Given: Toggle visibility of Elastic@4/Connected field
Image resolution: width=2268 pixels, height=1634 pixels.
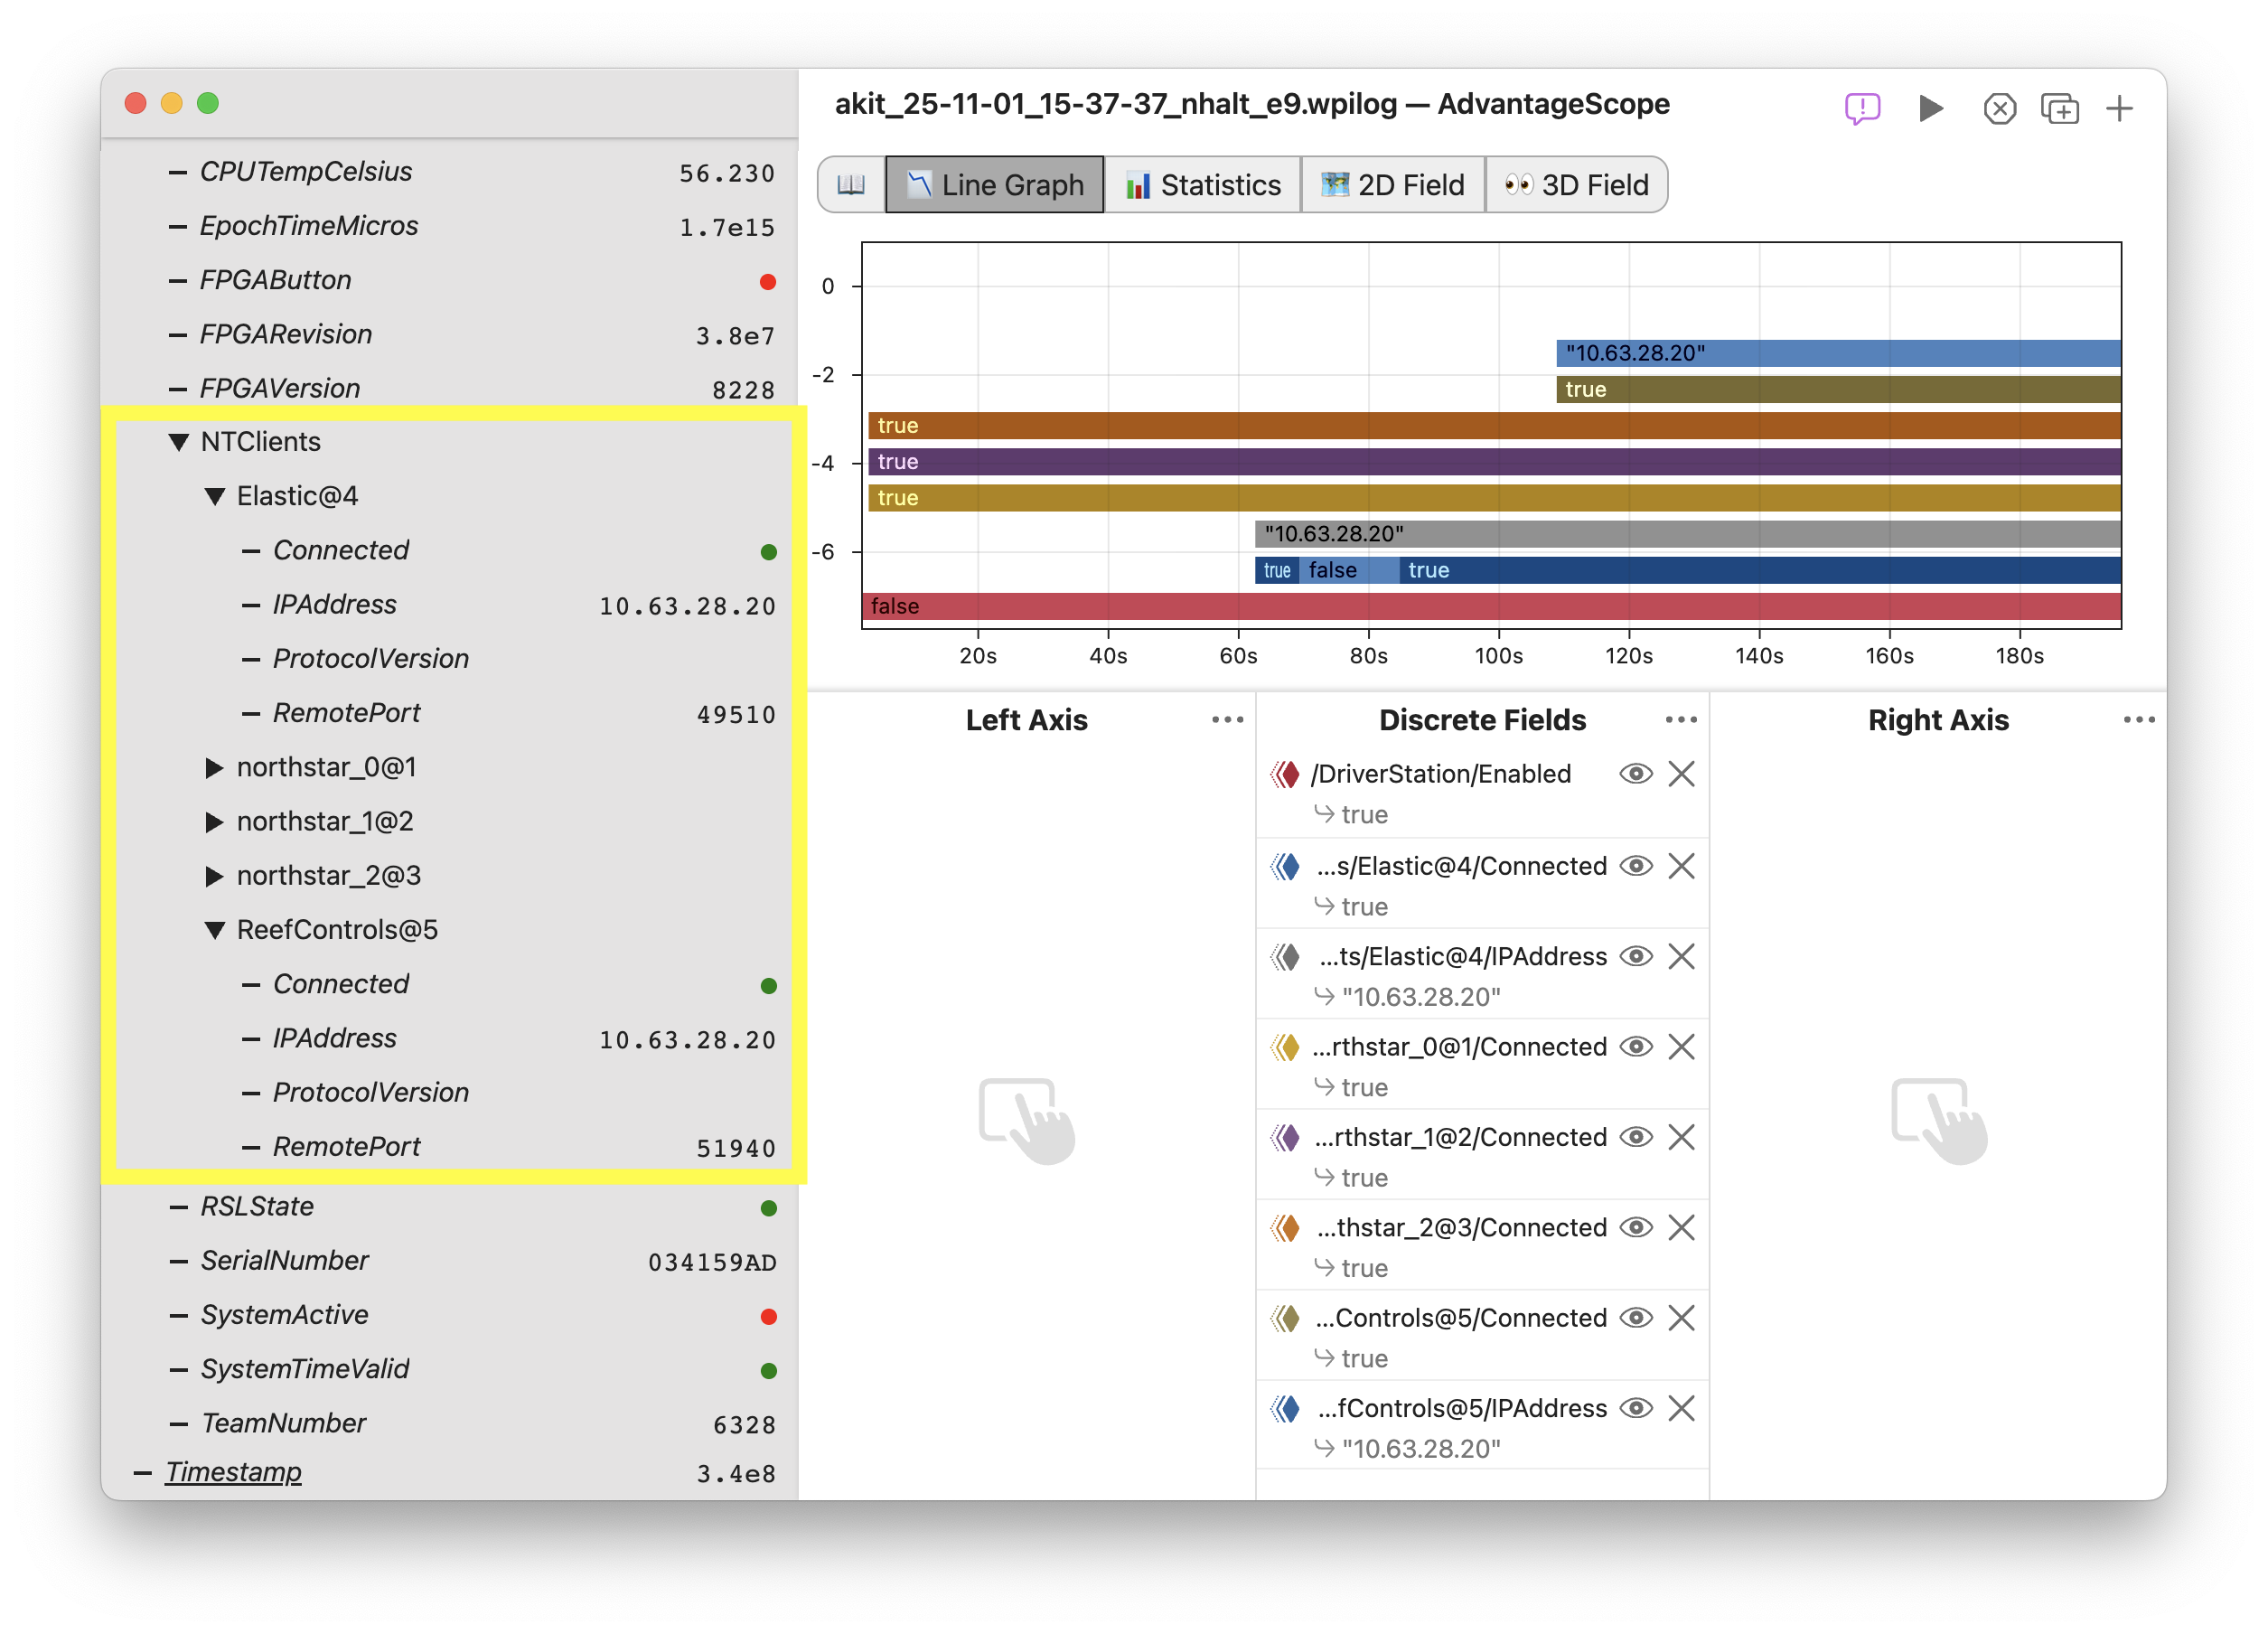Looking at the screenshot, I should pyautogui.click(x=1636, y=866).
